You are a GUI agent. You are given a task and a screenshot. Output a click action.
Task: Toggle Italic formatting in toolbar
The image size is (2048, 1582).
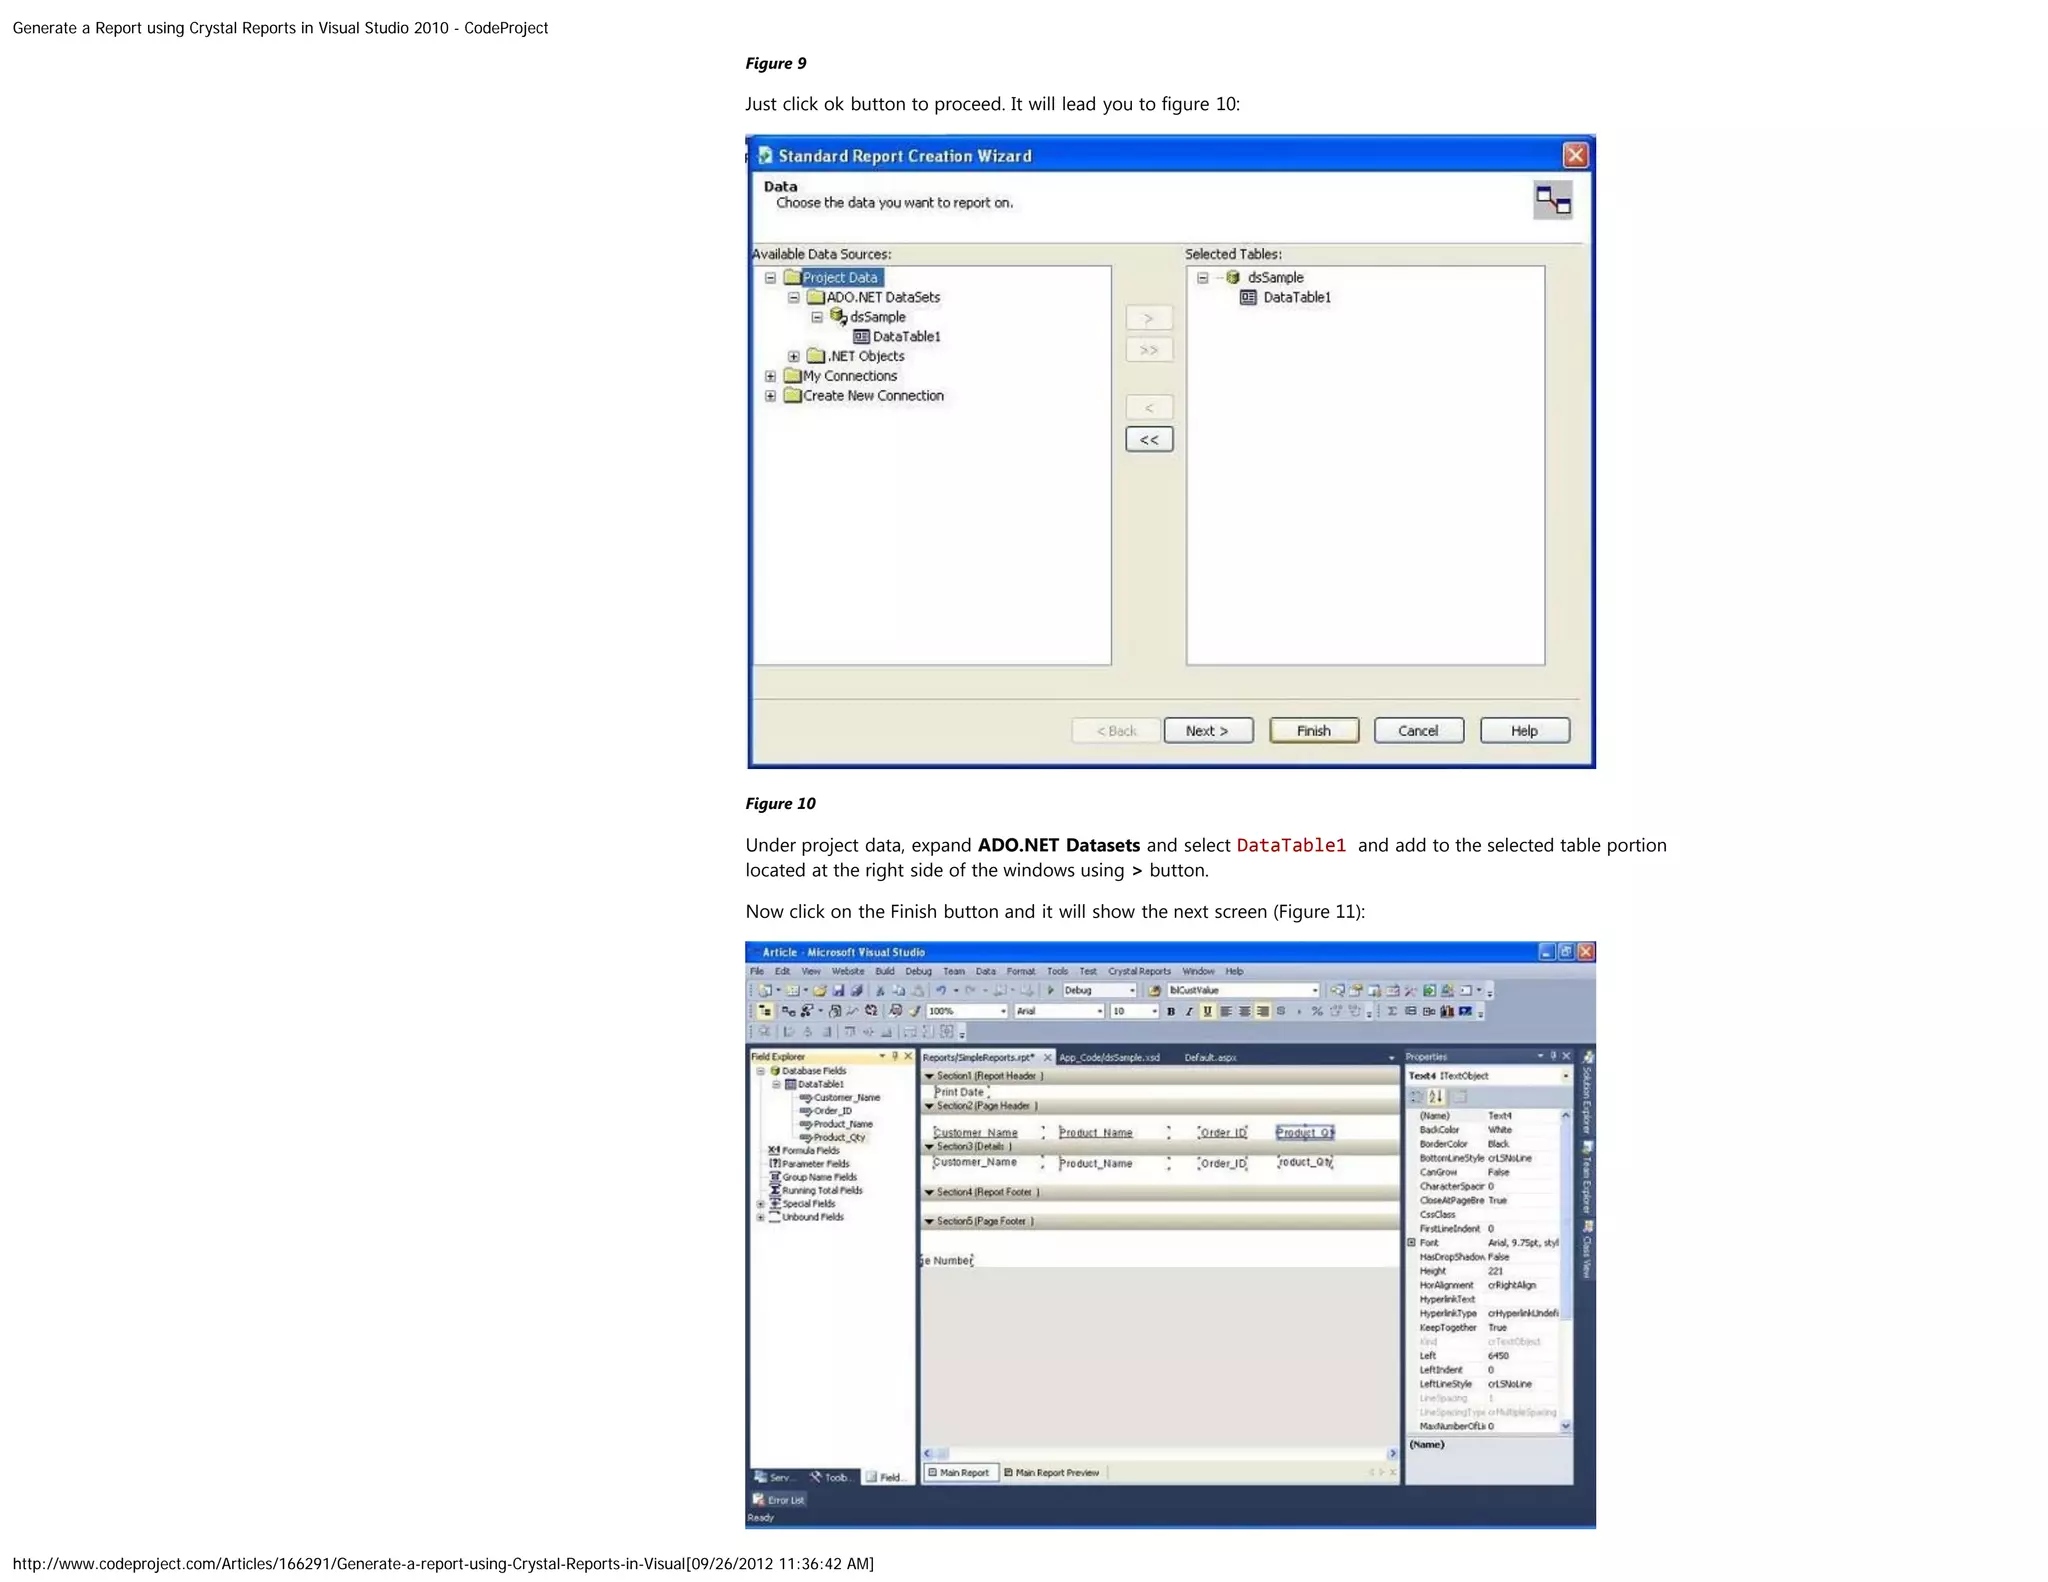click(1189, 1011)
